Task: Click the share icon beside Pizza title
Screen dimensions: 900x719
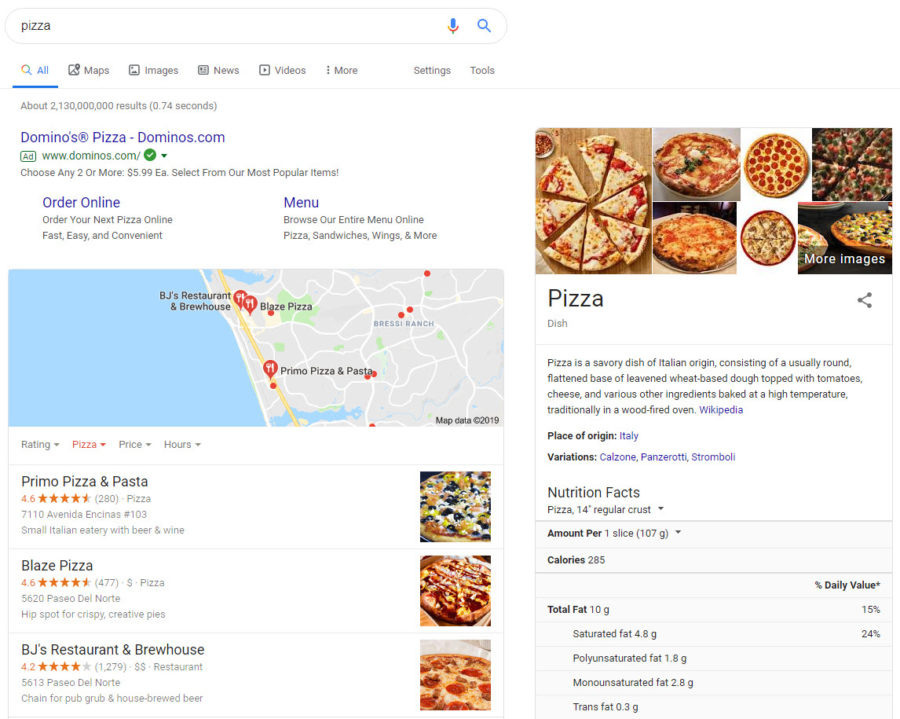Action: pyautogui.click(x=865, y=300)
